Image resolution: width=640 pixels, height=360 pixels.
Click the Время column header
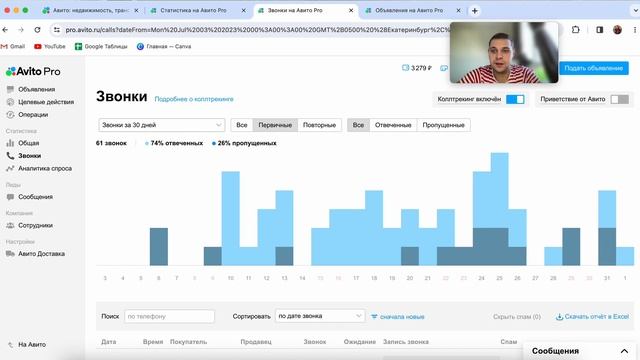[153, 342]
